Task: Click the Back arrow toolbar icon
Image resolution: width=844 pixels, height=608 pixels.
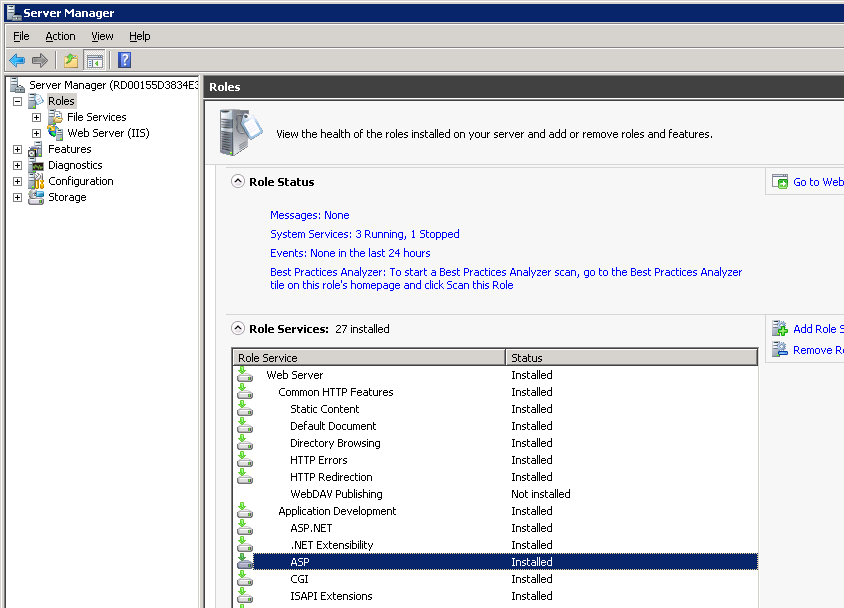Action: (17, 60)
